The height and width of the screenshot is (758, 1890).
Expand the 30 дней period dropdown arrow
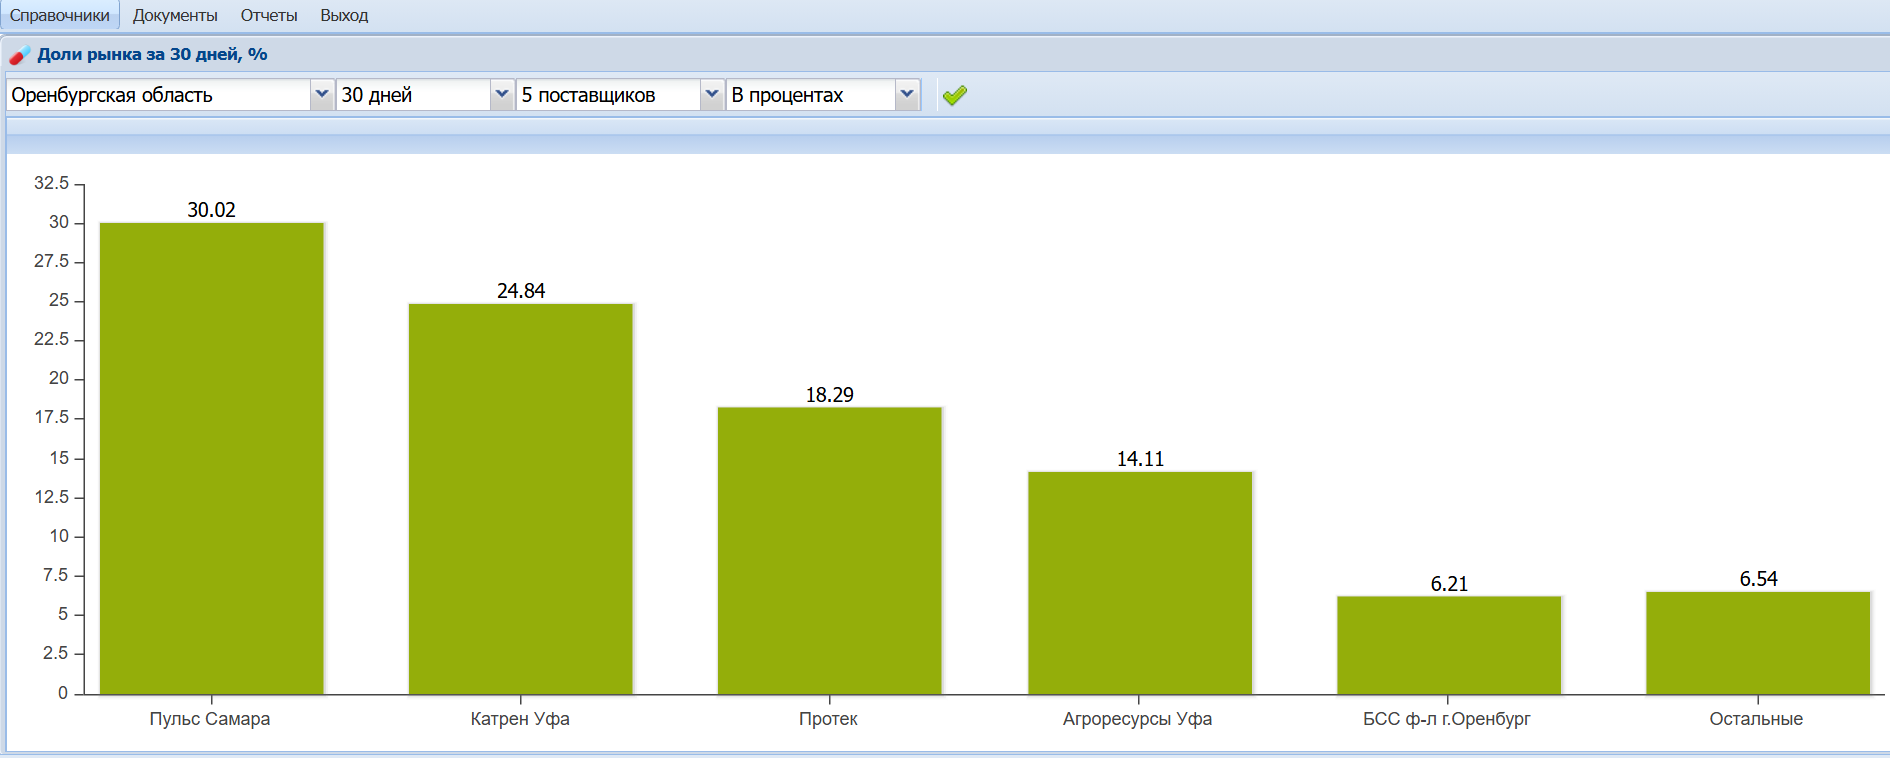(502, 95)
